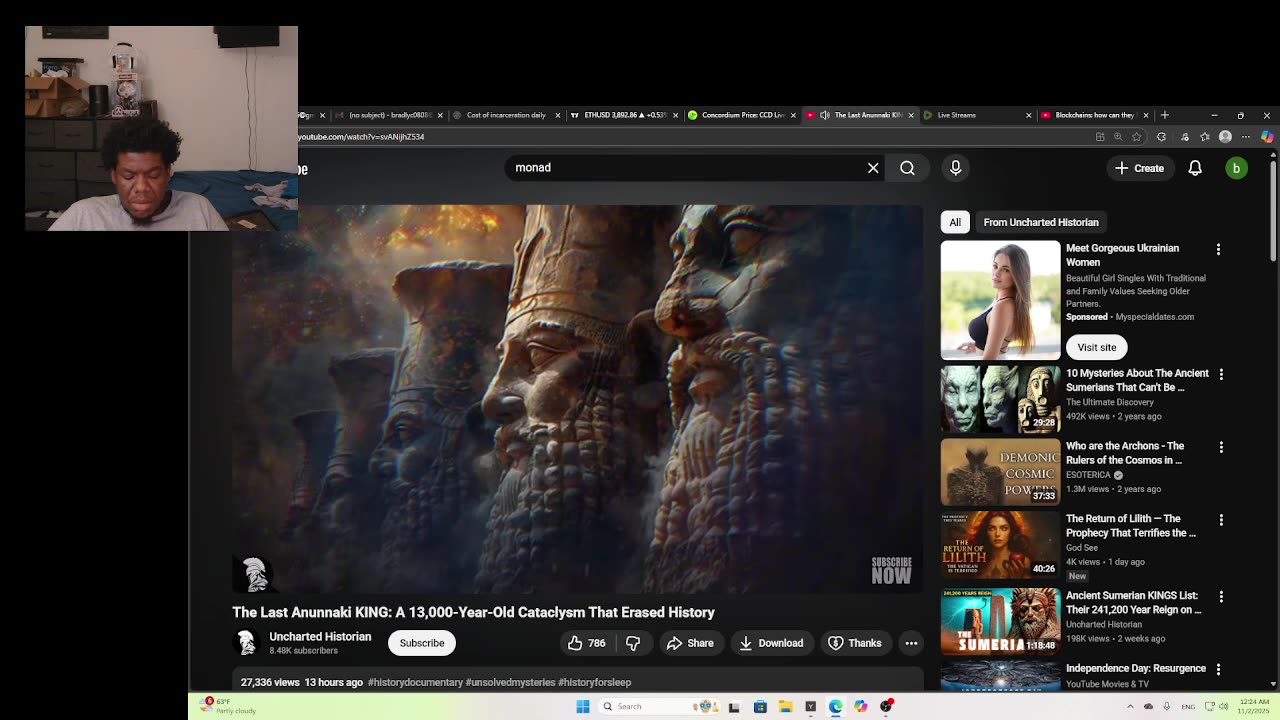Show hidden system tray icons
Viewport: 1280px width, 720px height.
[x=1130, y=707]
